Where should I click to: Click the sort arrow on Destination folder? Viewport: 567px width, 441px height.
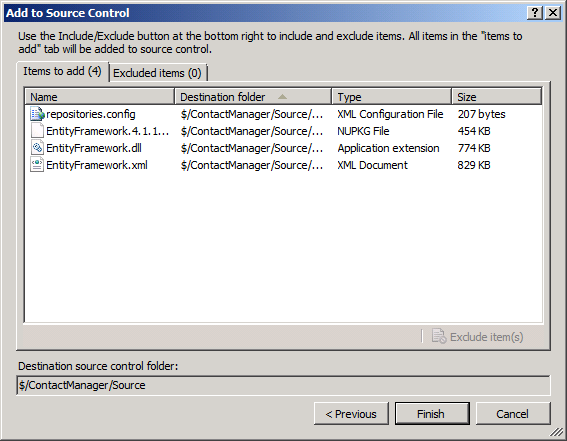pos(282,97)
